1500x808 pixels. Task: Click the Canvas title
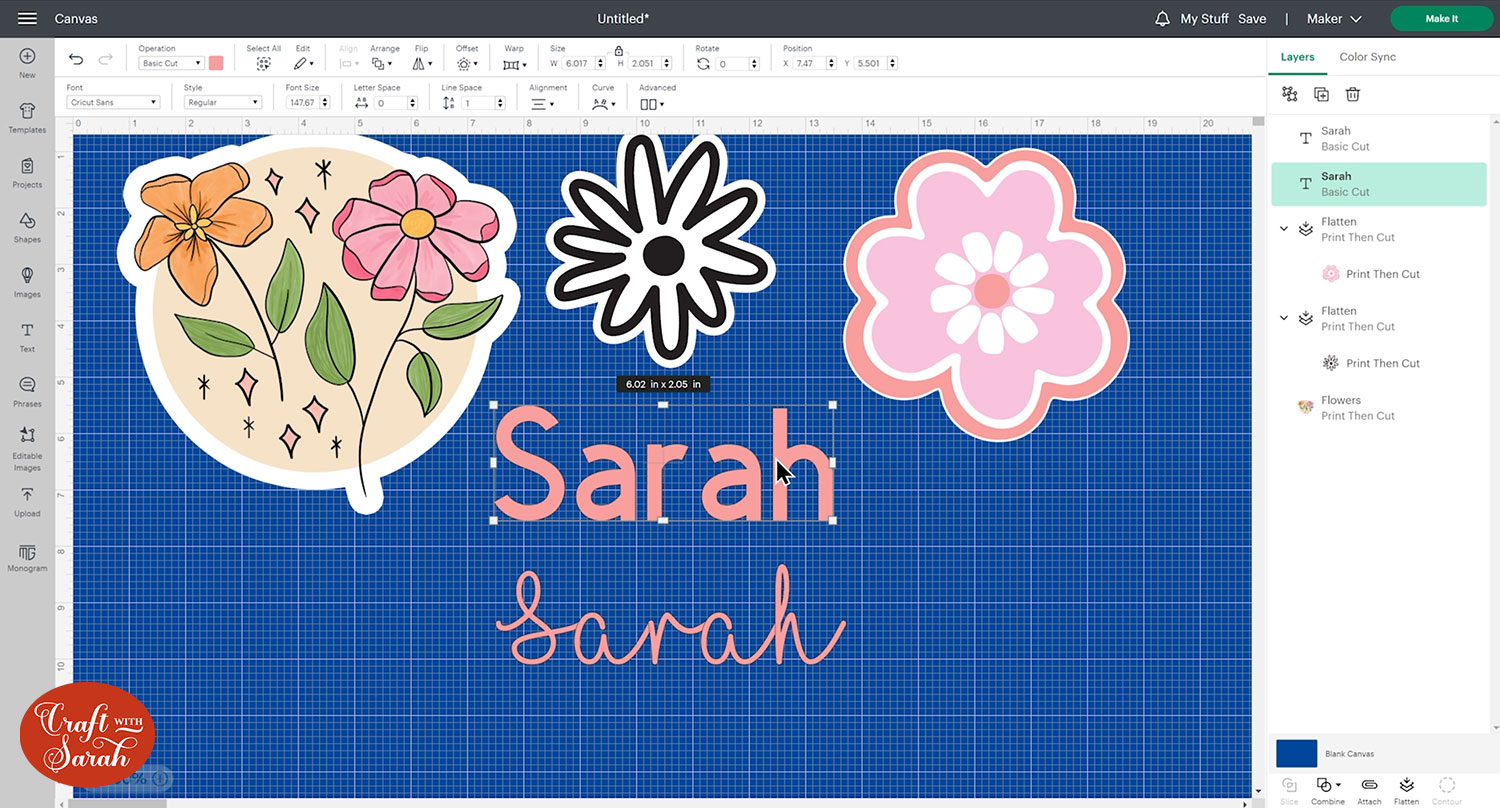click(76, 19)
